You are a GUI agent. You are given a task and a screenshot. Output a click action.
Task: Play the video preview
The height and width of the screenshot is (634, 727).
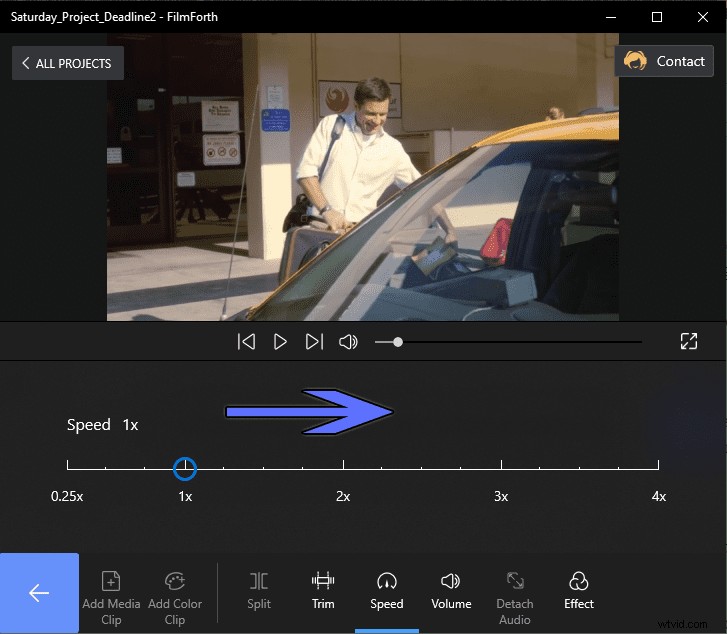(x=280, y=342)
